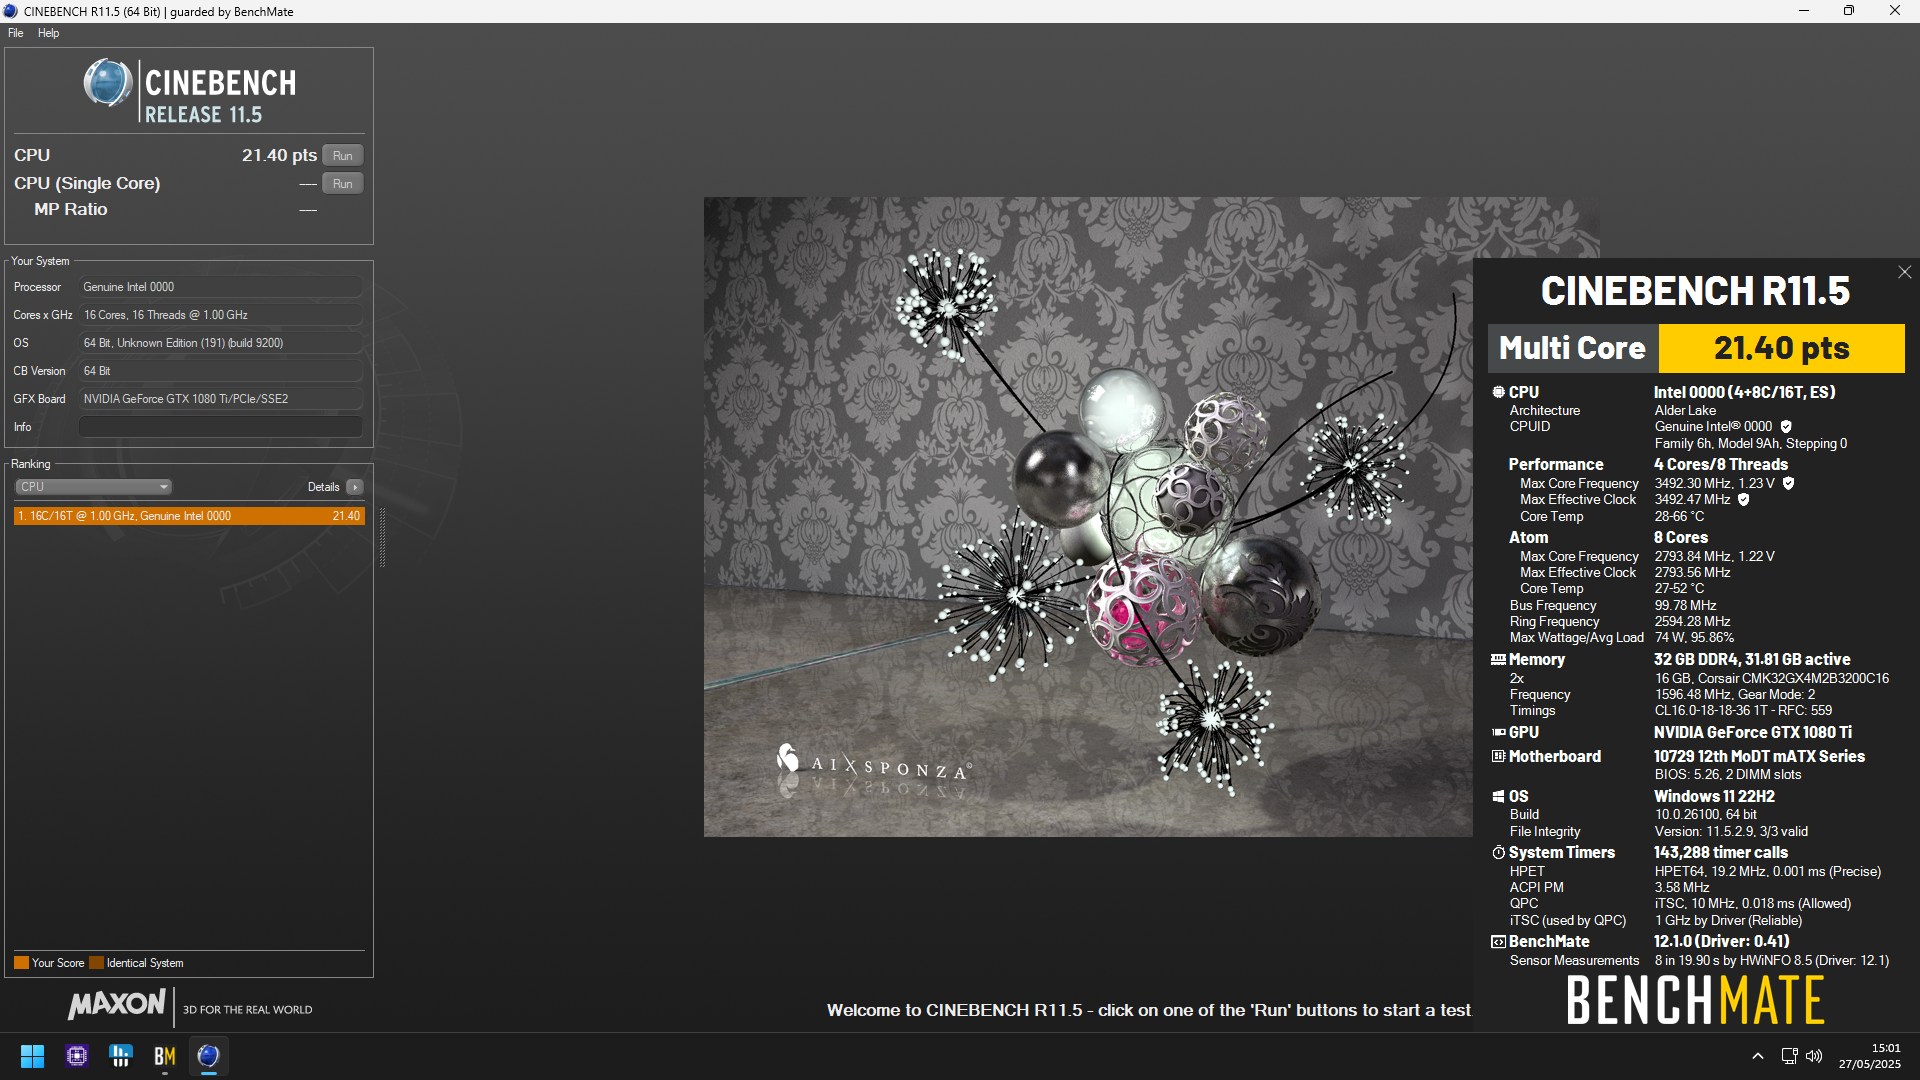Run the CPU multi-core benchmark
Image resolution: width=1920 pixels, height=1080 pixels.
(343, 156)
